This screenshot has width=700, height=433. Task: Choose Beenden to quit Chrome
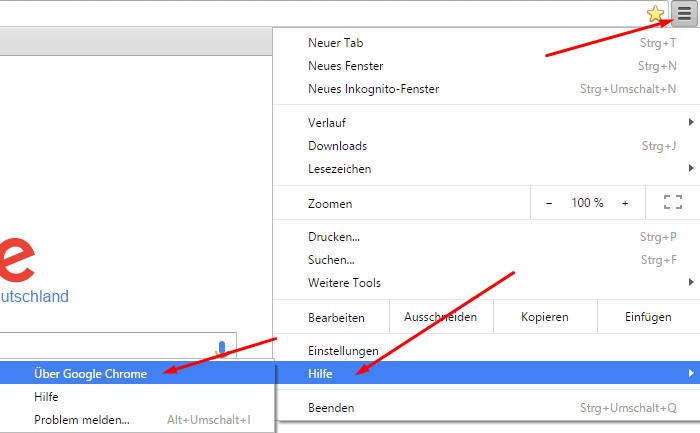pyautogui.click(x=487, y=408)
